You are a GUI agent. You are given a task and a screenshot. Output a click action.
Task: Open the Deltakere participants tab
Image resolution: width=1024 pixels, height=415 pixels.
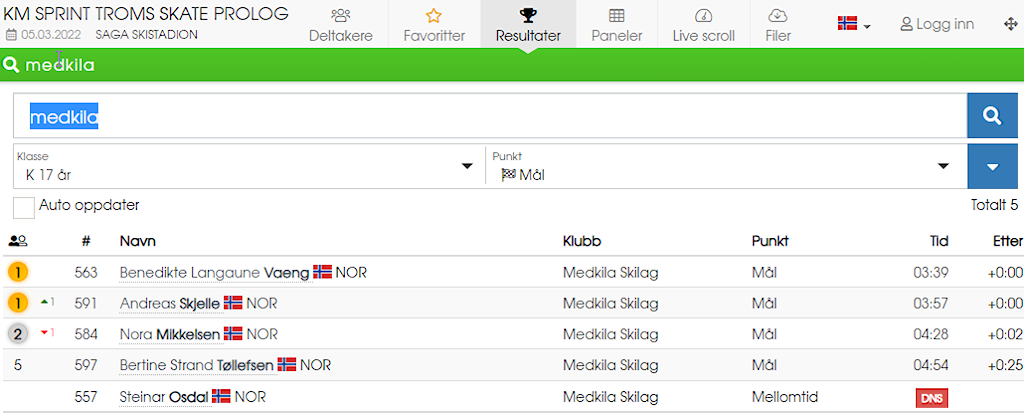[x=340, y=25]
